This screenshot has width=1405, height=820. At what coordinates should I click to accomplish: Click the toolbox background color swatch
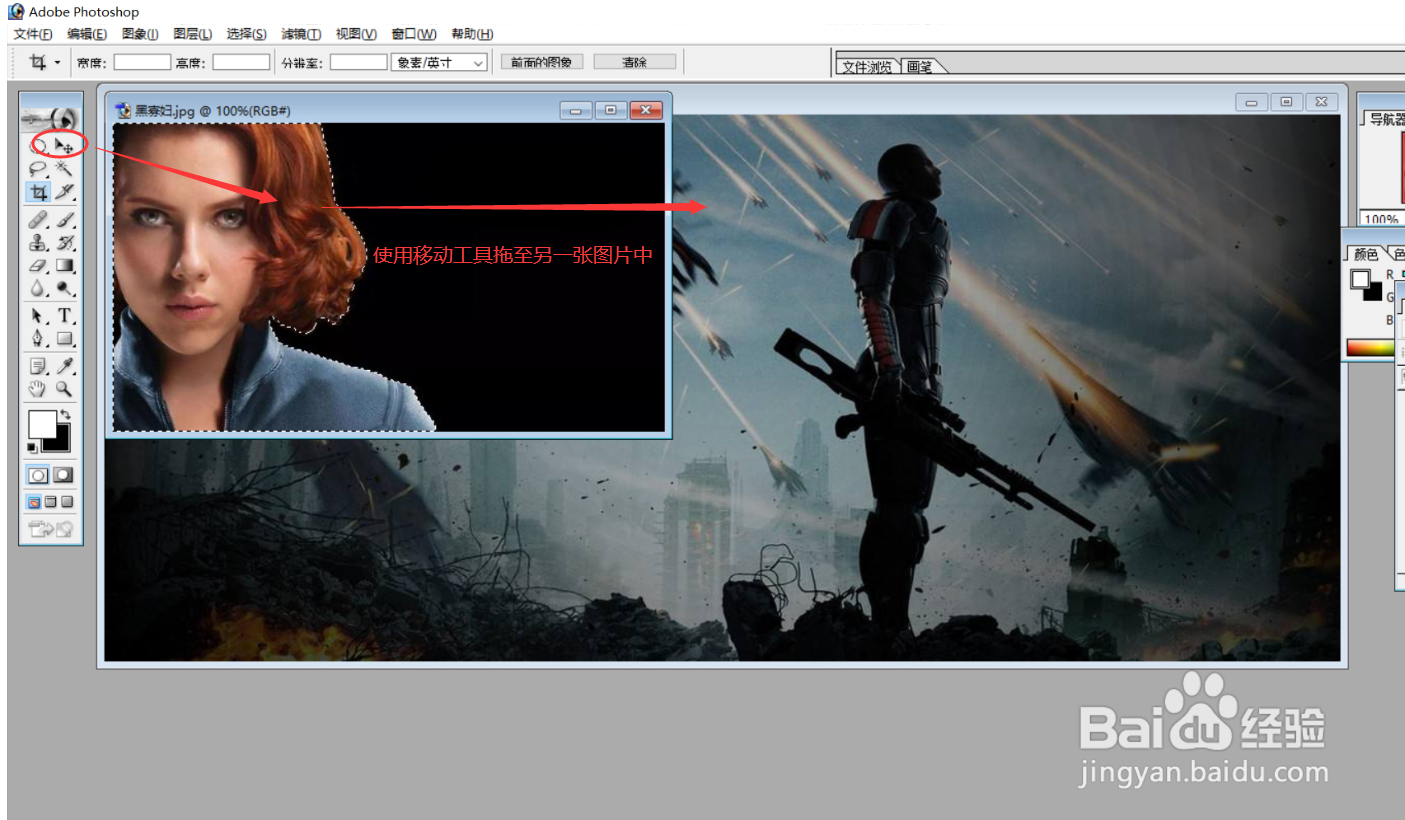[x=61, y=442]
